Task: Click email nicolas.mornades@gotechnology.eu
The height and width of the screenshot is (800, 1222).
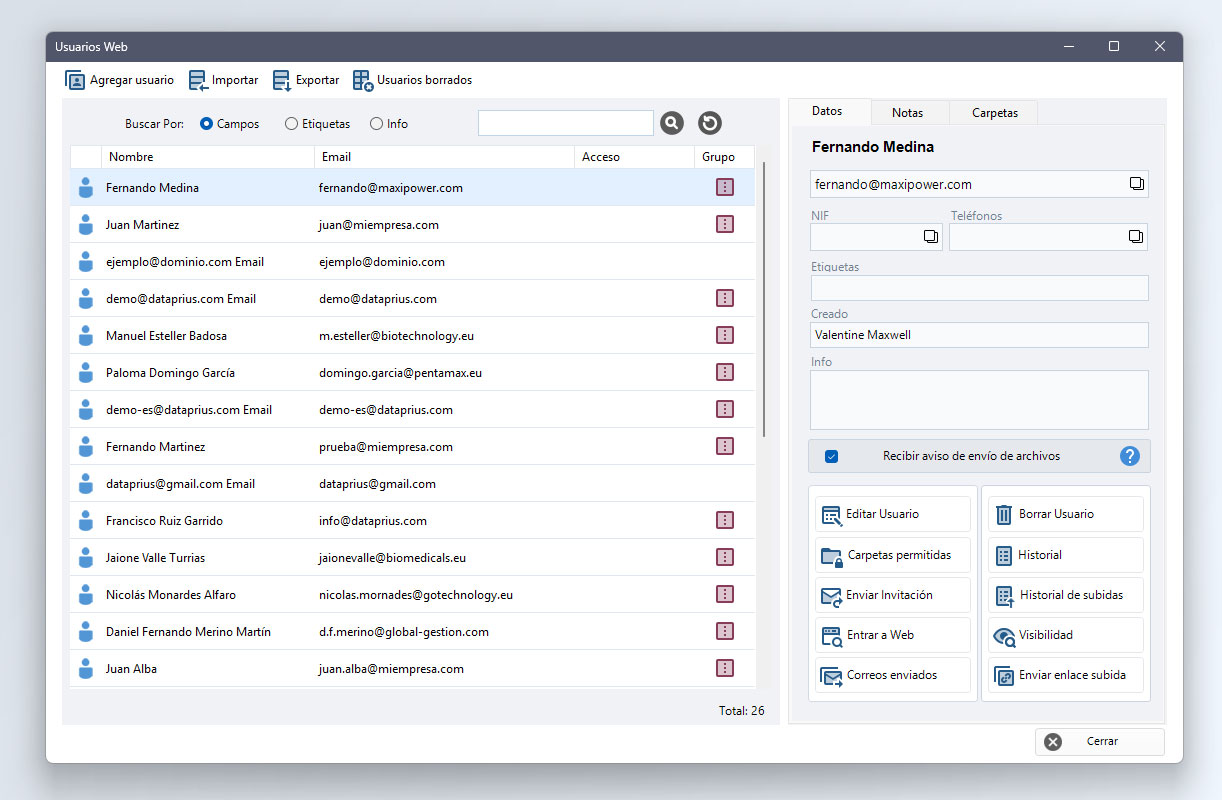Action: click(416, 595)
